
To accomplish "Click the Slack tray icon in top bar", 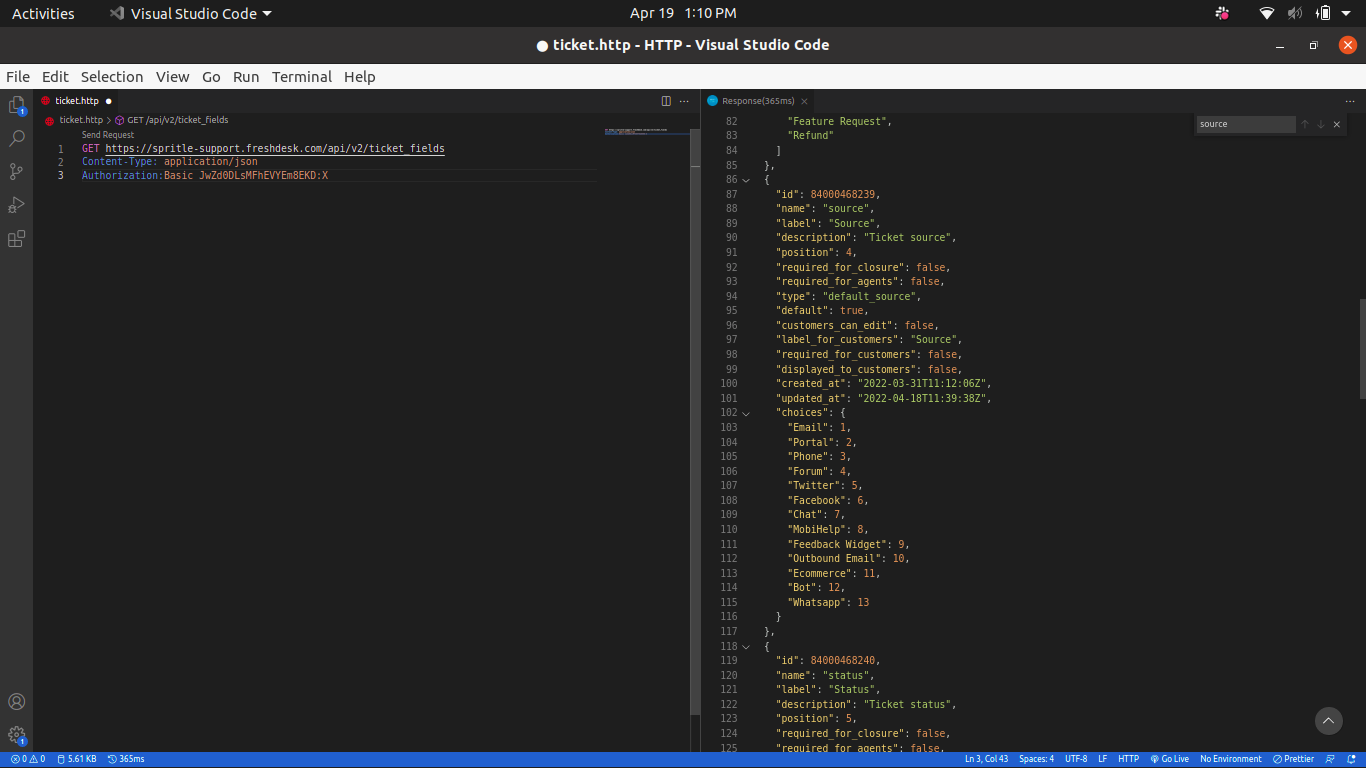I will coord(1222,13).
